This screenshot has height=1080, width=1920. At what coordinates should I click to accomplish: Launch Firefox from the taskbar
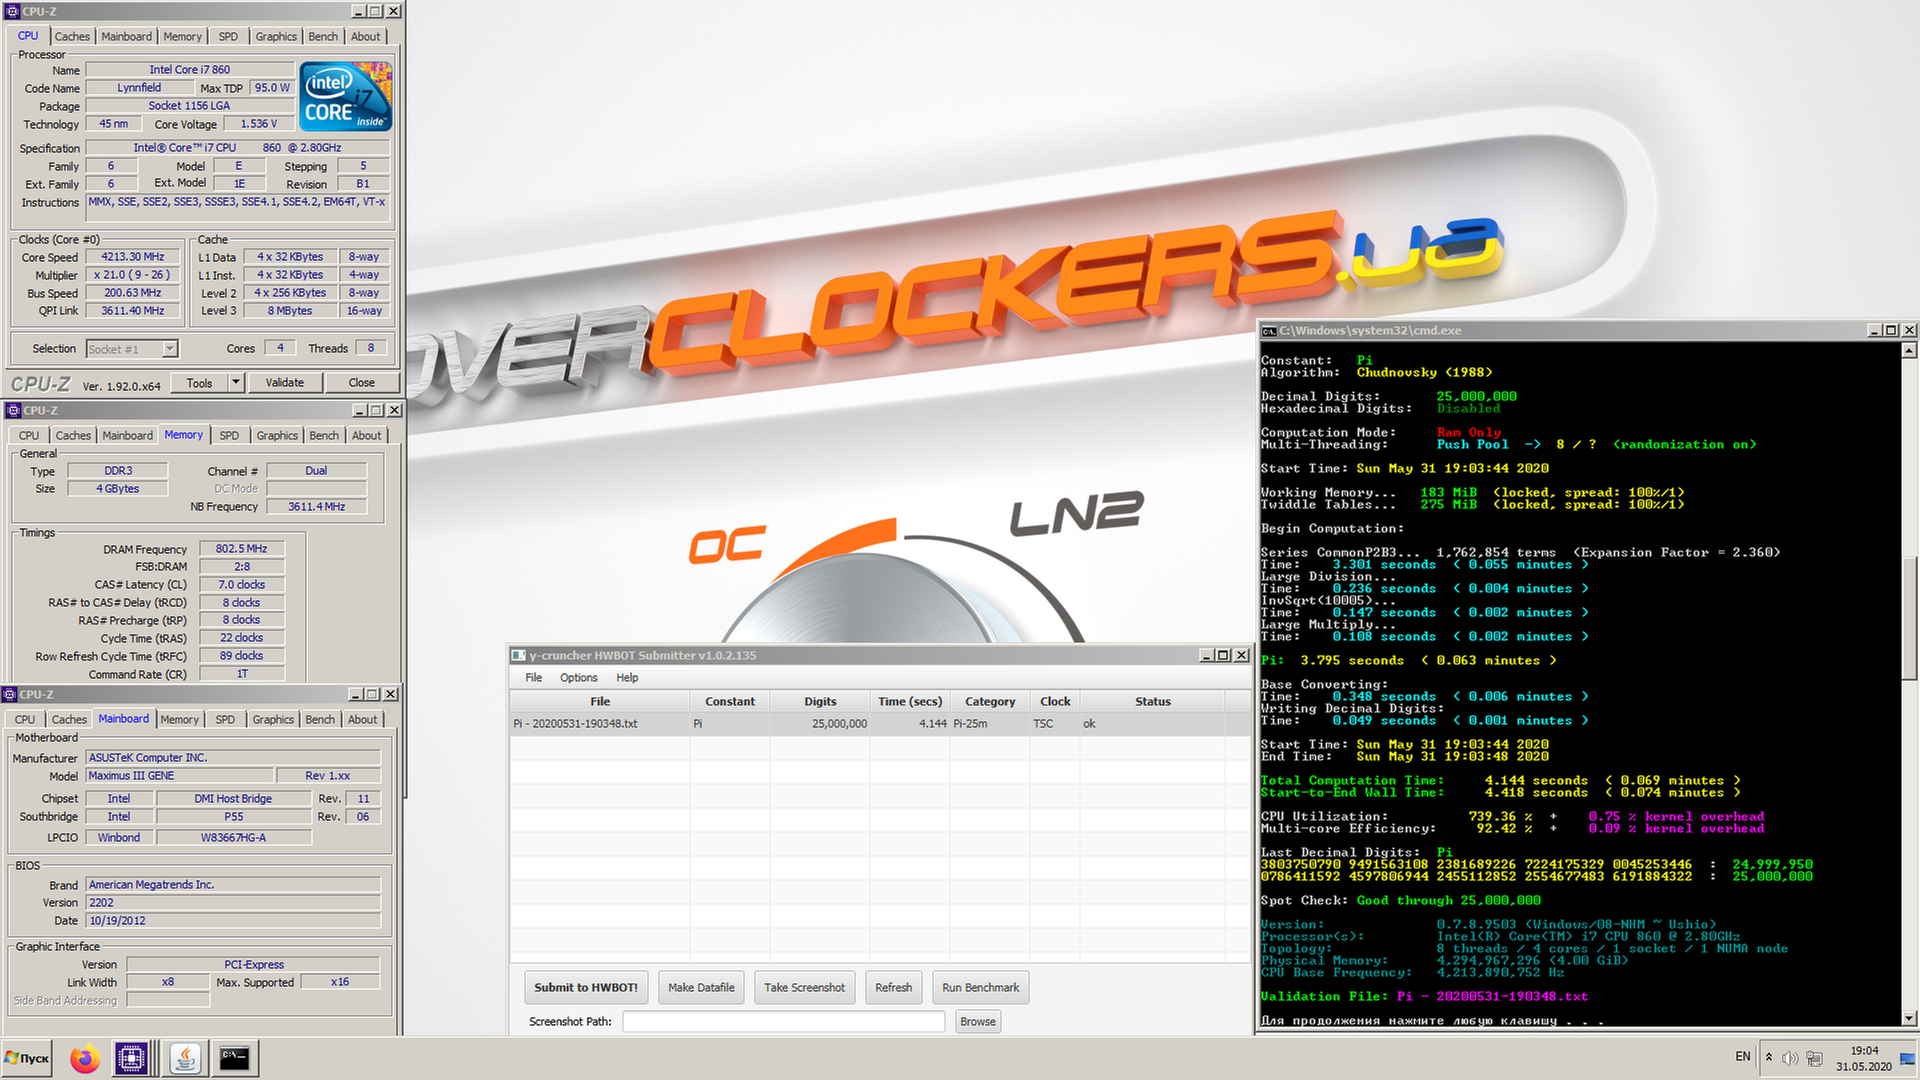coord(85,1058)
